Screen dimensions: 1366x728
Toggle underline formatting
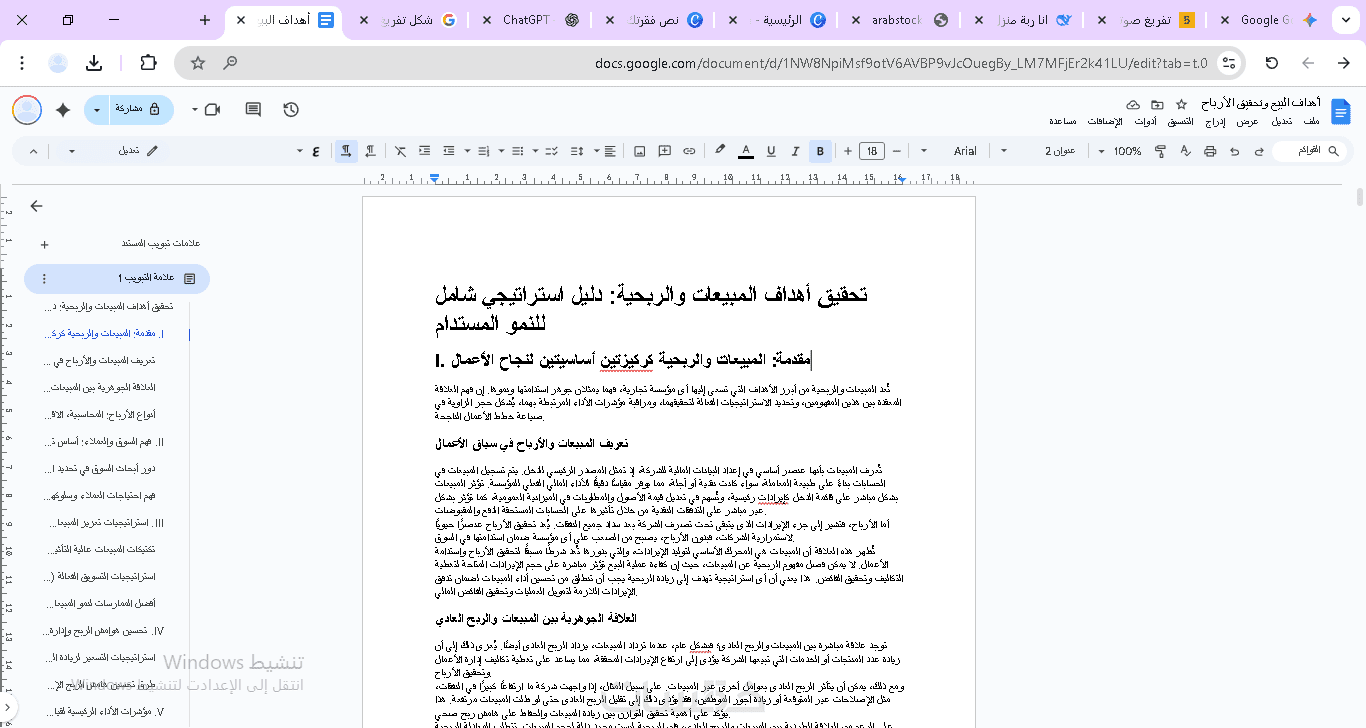pyautogui.click(x=771, y=151)
